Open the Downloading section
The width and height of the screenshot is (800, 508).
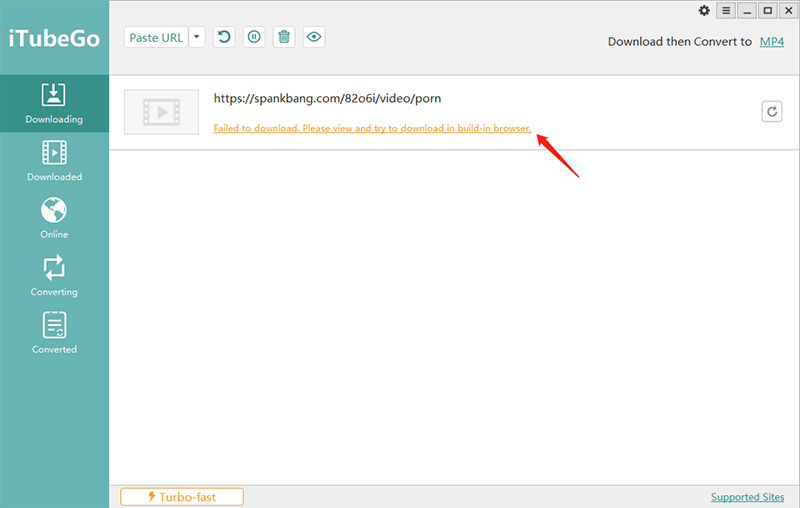pyautogui.click(x=54, y=104)
